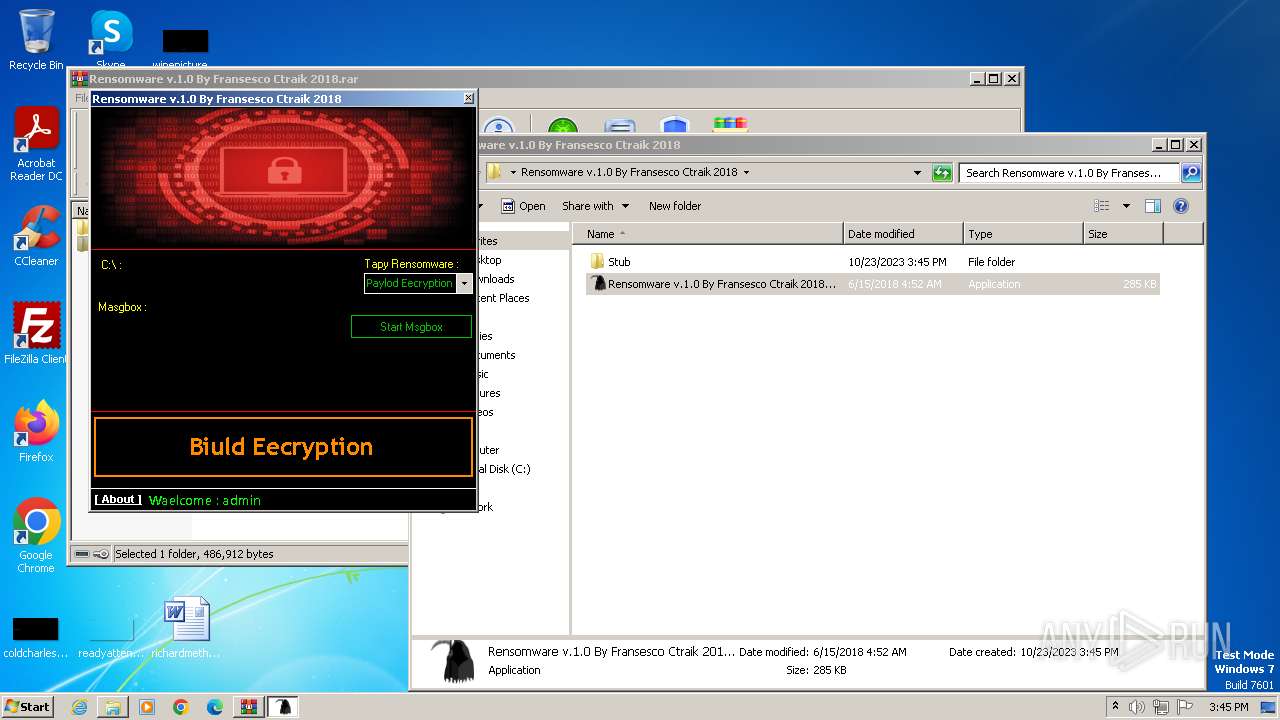Click Microsoft Edge taskbar icon
The width and height of the screenshot is (1280, 720).
tap(215, 707)
